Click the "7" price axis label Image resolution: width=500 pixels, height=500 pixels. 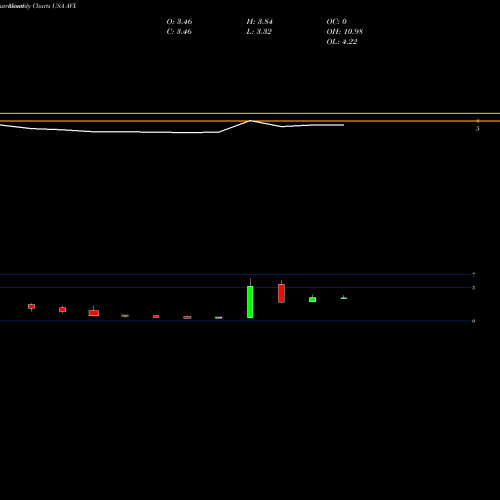click(473, 275)
